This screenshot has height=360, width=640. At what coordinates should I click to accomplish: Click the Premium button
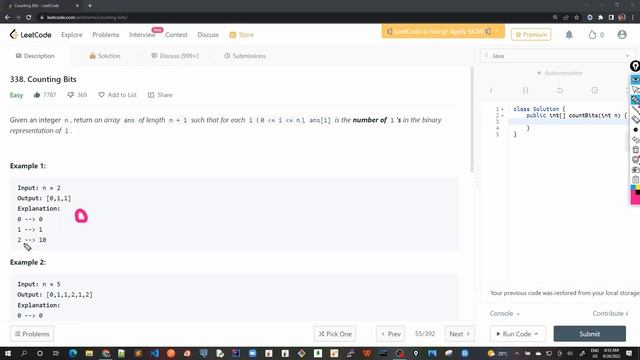pos(531,35)
